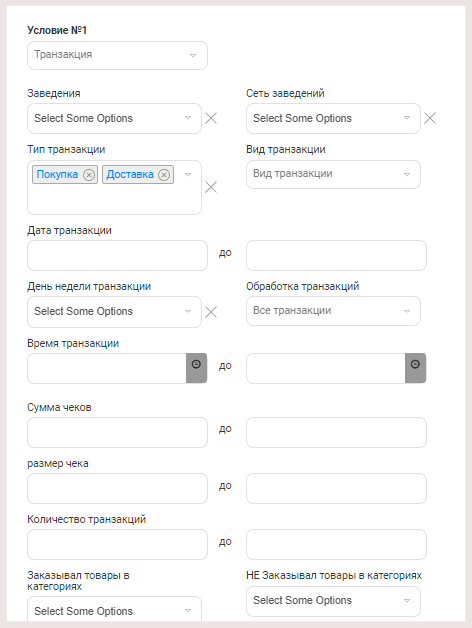The width and height of the screenshot is (472, 628).
Task: Remove the Доставка tag from Тип транзакции
Action: 164,175
